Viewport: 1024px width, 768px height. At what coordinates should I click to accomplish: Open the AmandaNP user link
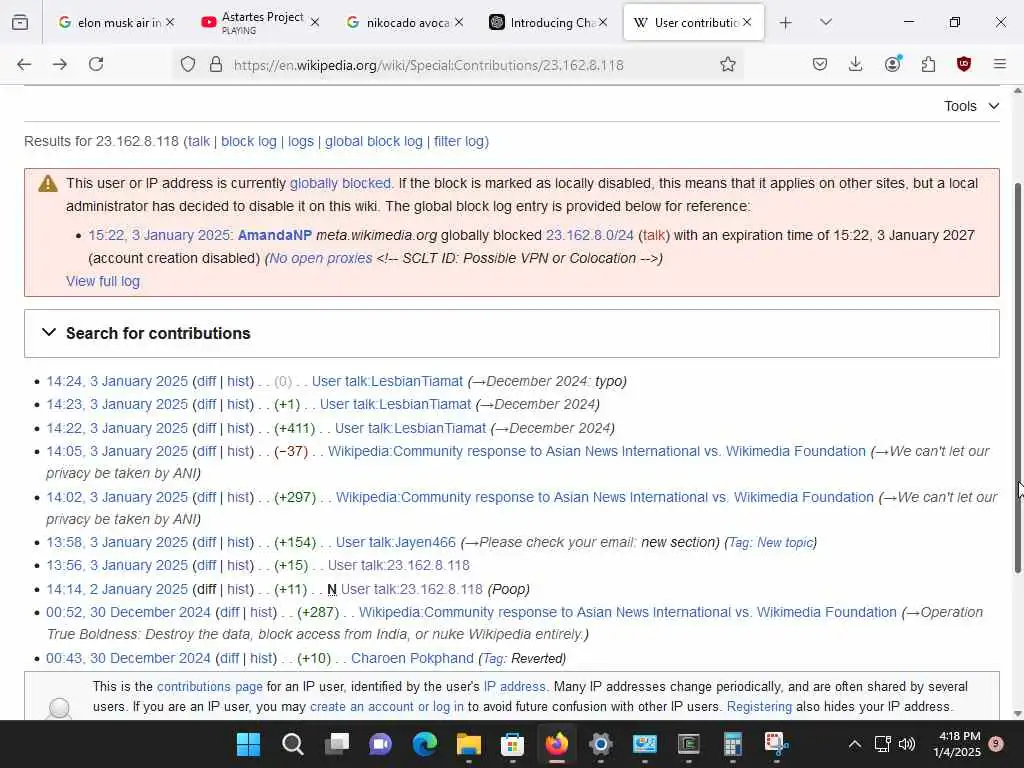pos(275,235)
